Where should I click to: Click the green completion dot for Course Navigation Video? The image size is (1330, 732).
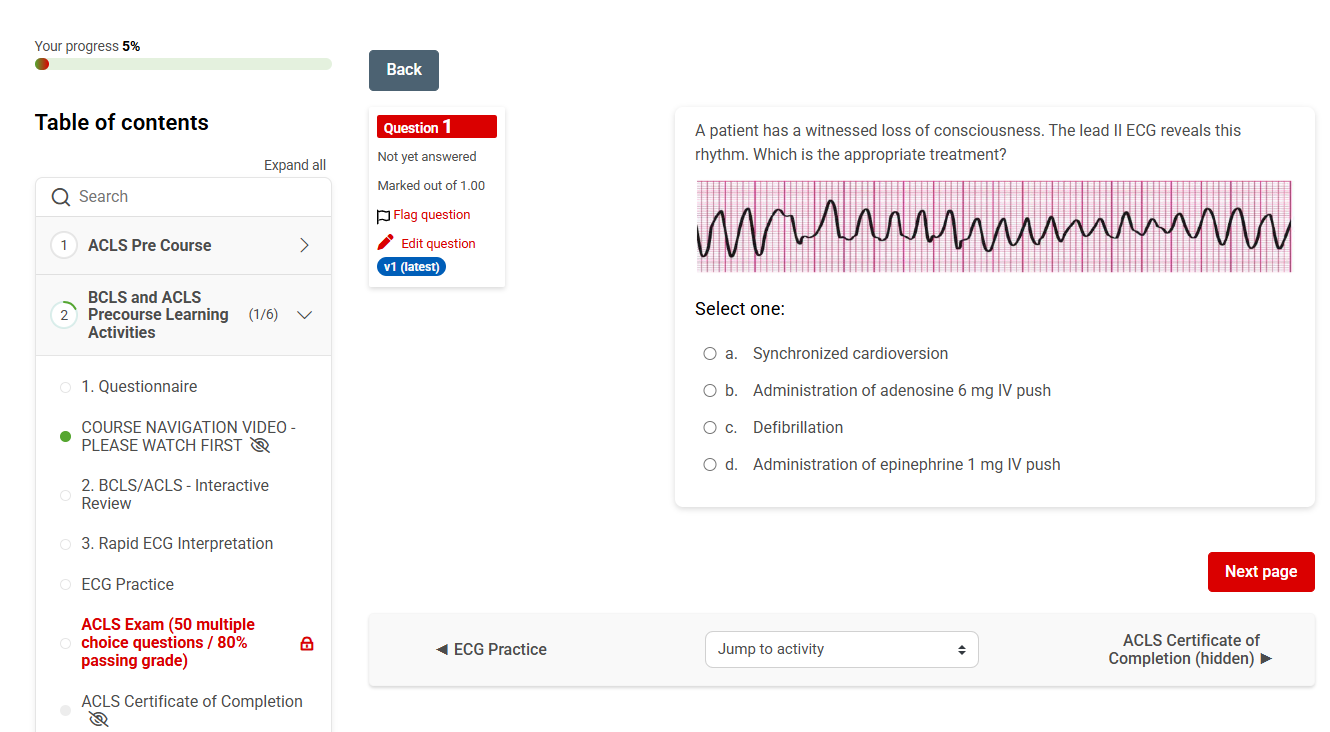65,437
